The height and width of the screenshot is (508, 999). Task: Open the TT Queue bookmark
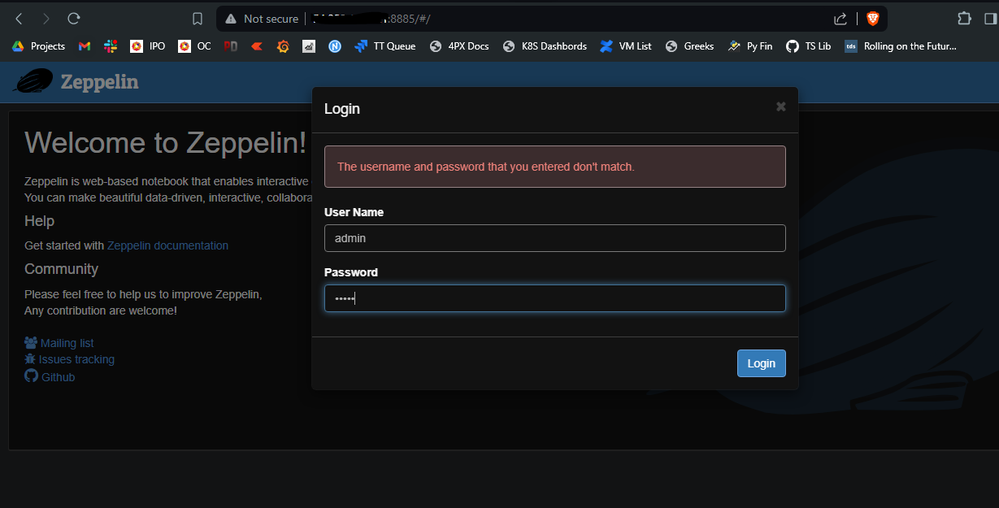(x=385, y=46)
